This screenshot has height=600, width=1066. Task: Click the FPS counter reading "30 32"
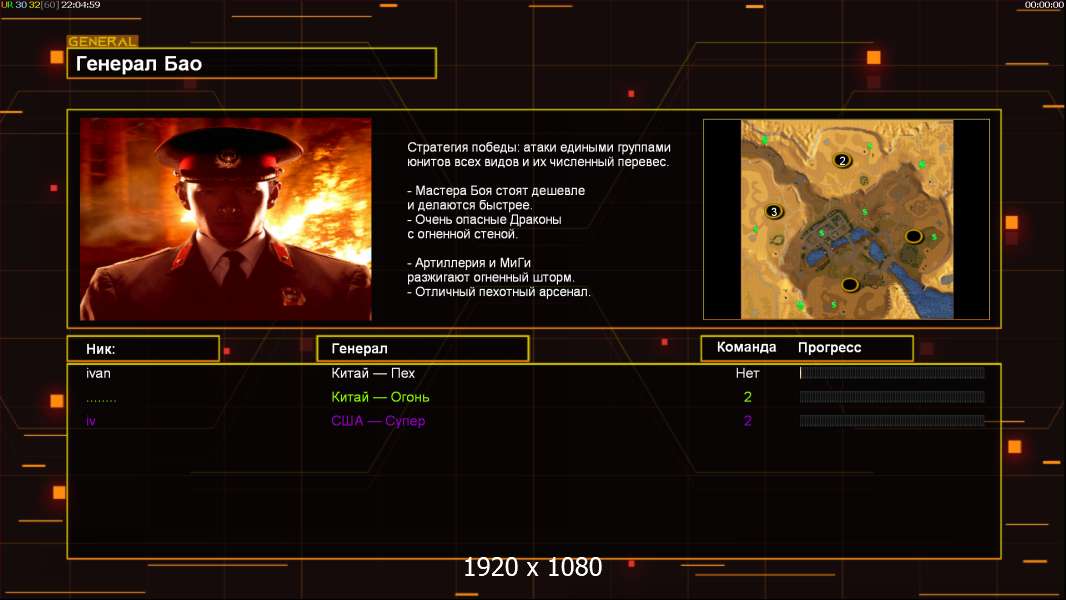coord(28,5)
